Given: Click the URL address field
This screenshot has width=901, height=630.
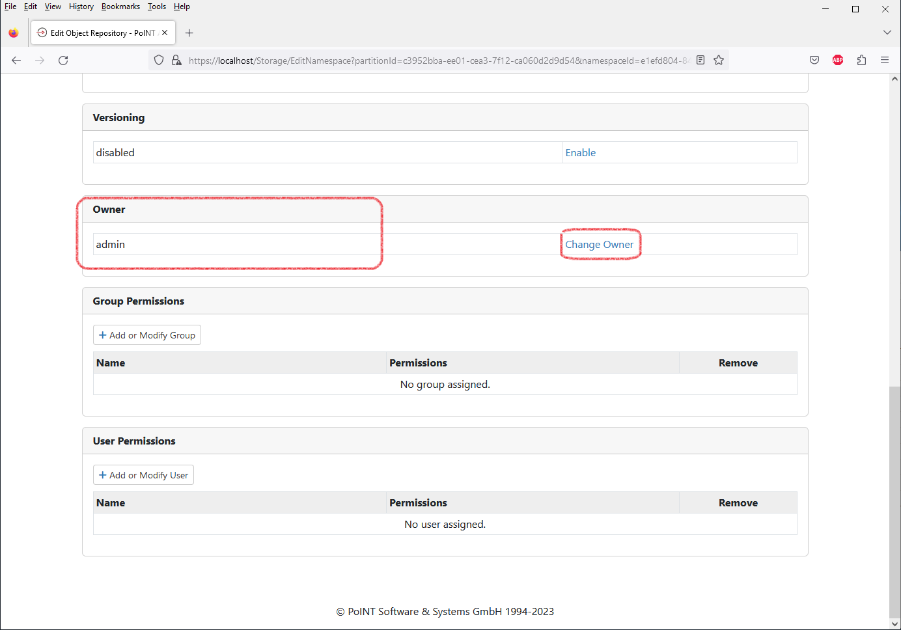Looking at the screenshot, I should (x=437, y=60).
